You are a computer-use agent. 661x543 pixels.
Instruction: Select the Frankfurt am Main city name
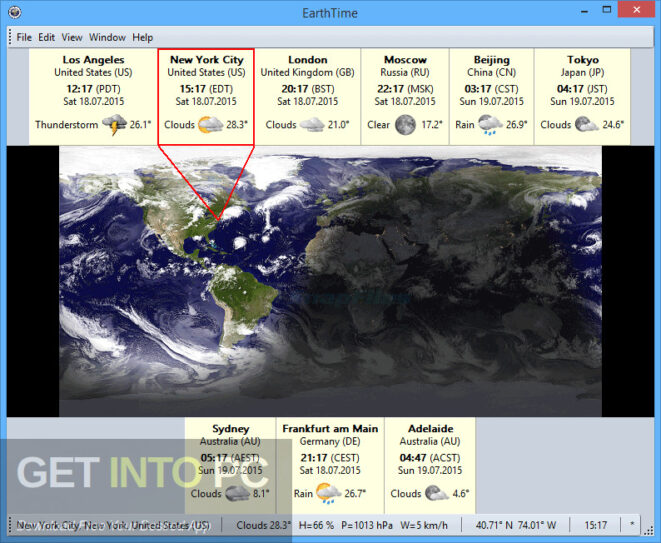(x=330, y=429)
